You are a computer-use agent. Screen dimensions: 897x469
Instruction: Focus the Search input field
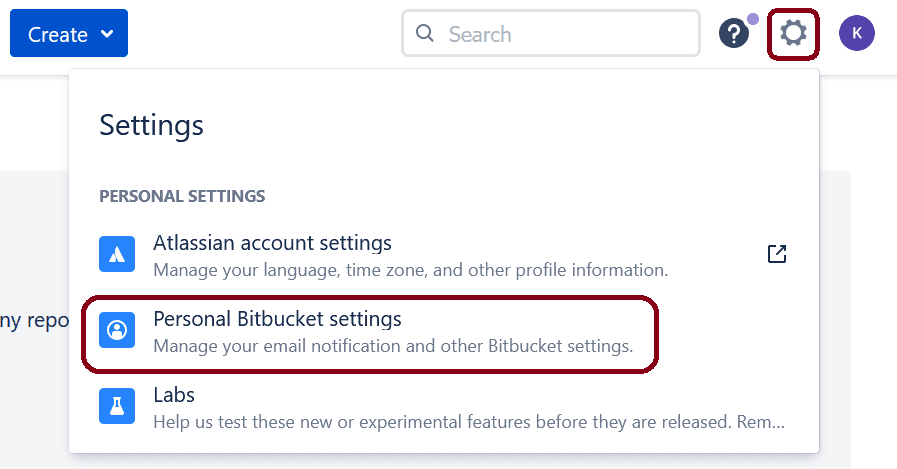[x=565, y=34]
